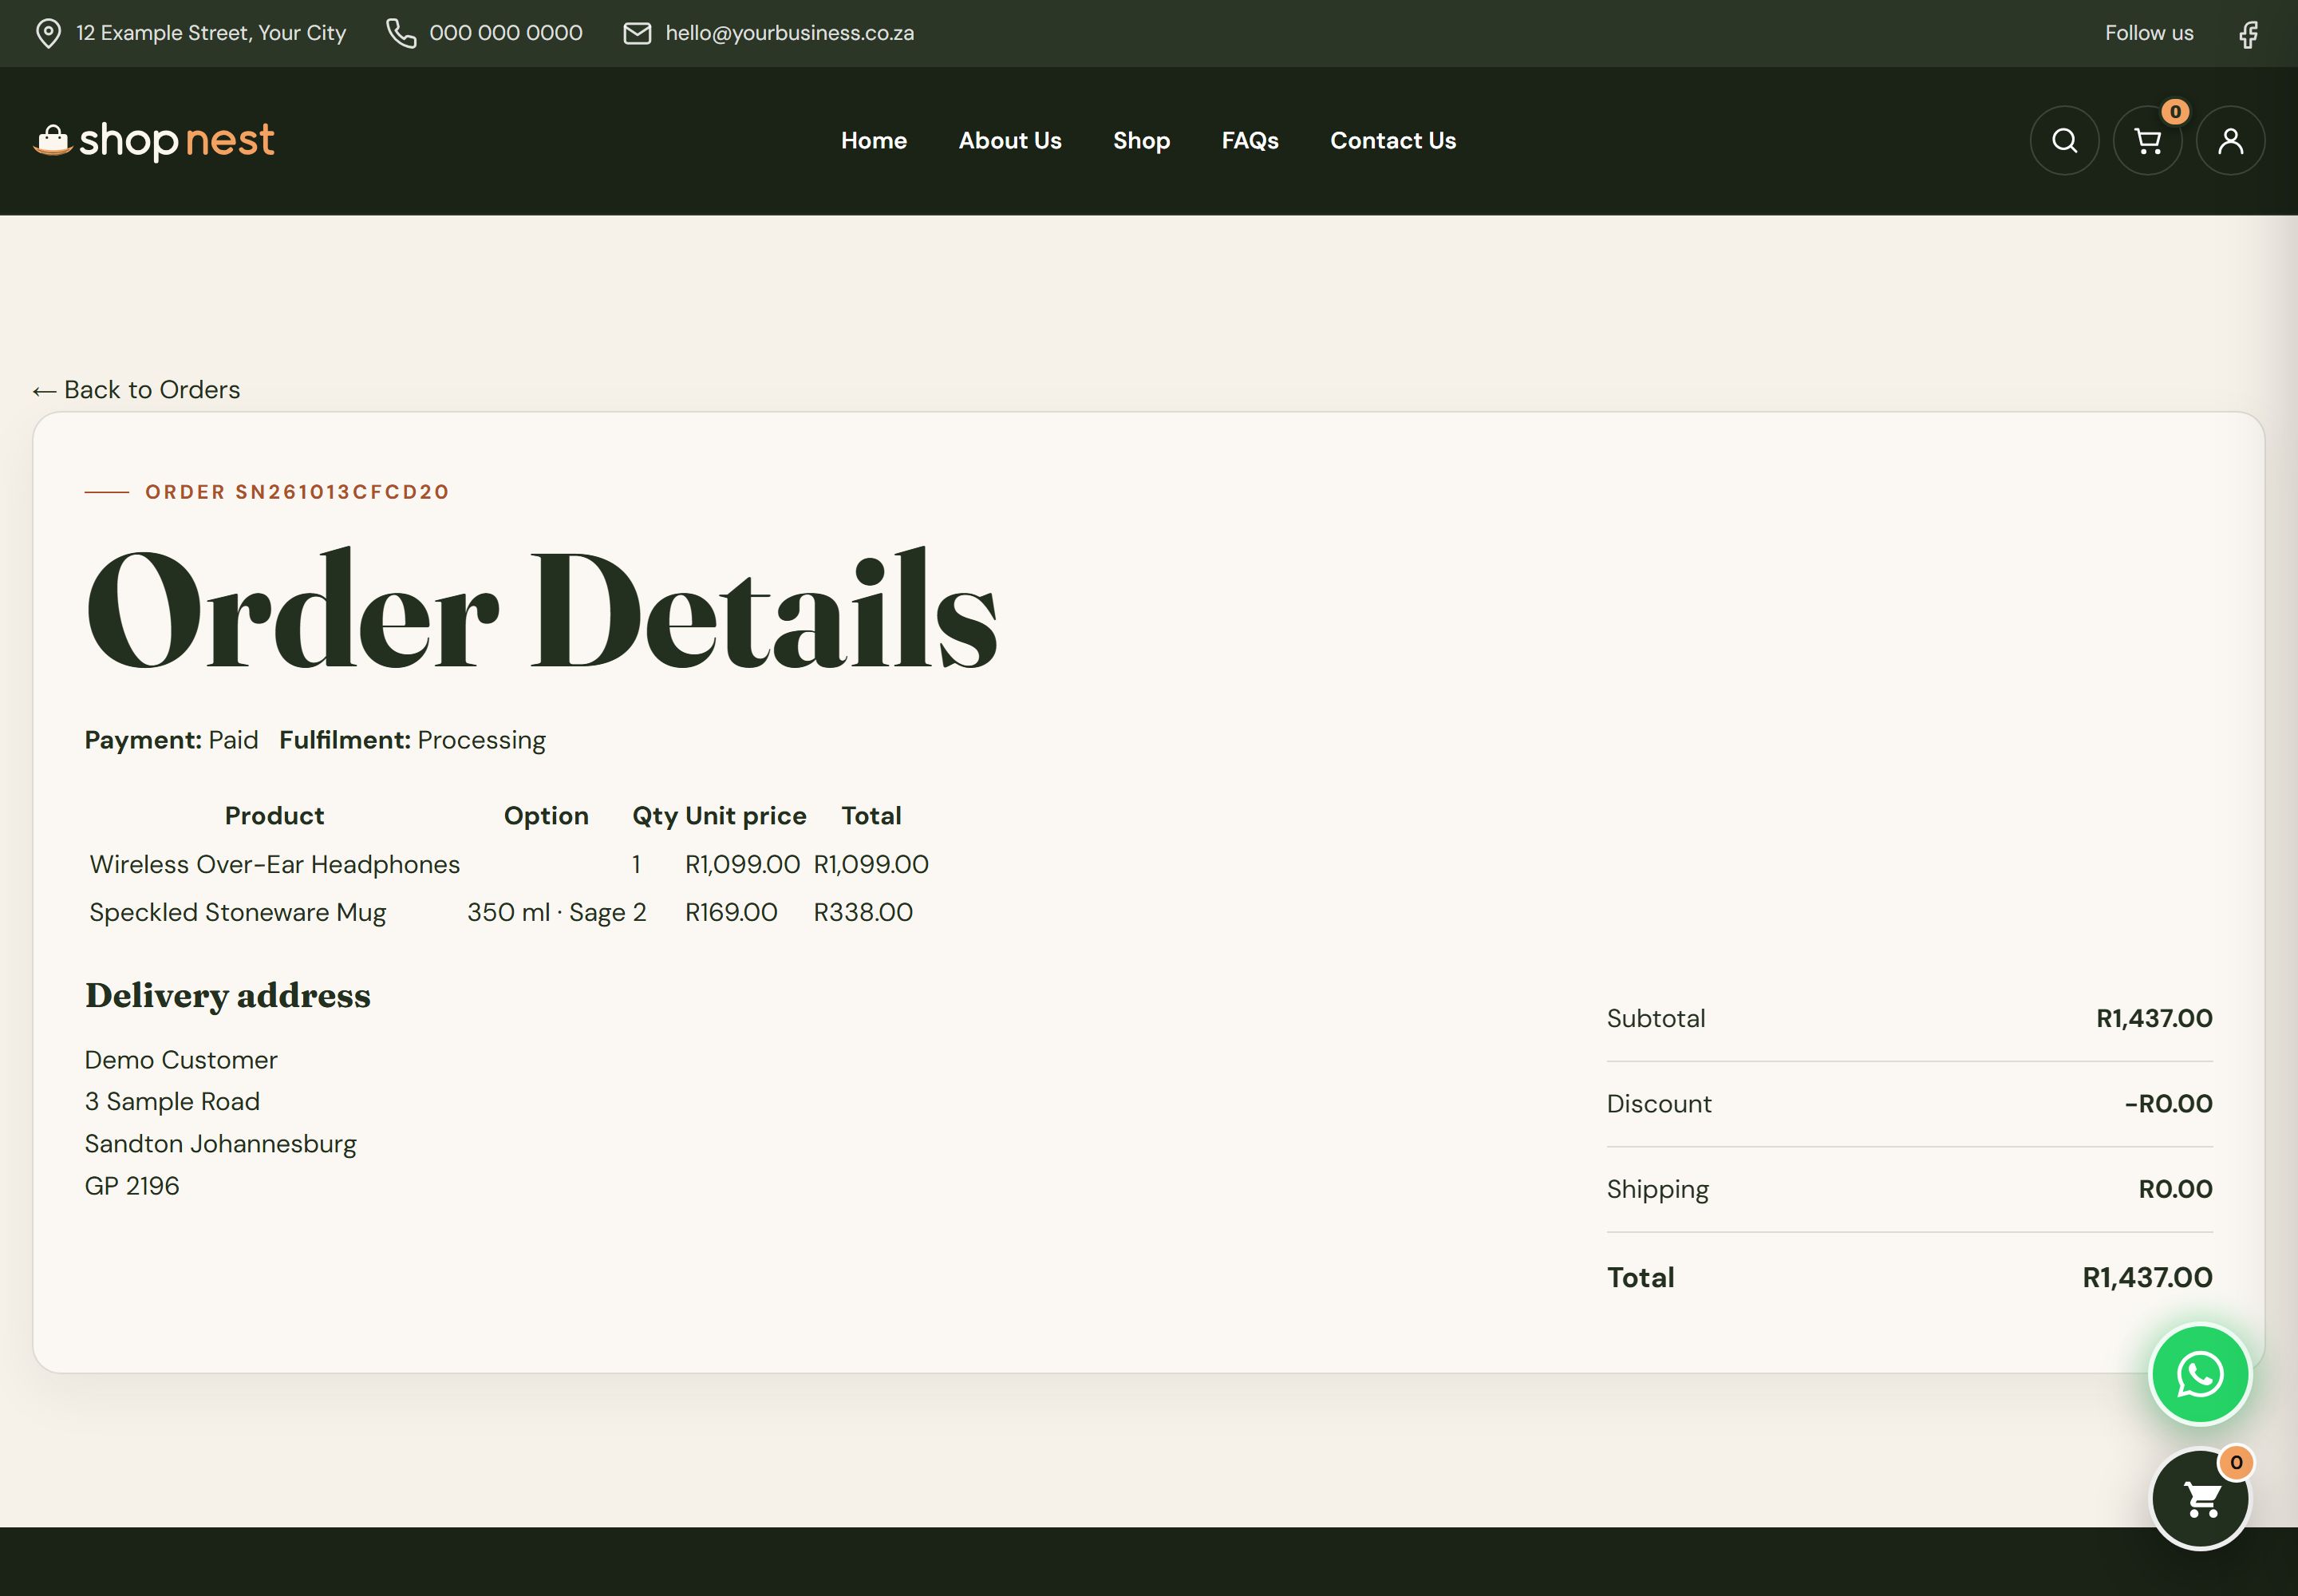Open the FAQs menu item

(x=1250, y=141)
